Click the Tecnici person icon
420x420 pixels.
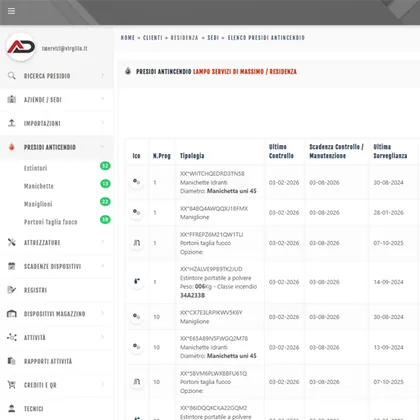[12, 409]
